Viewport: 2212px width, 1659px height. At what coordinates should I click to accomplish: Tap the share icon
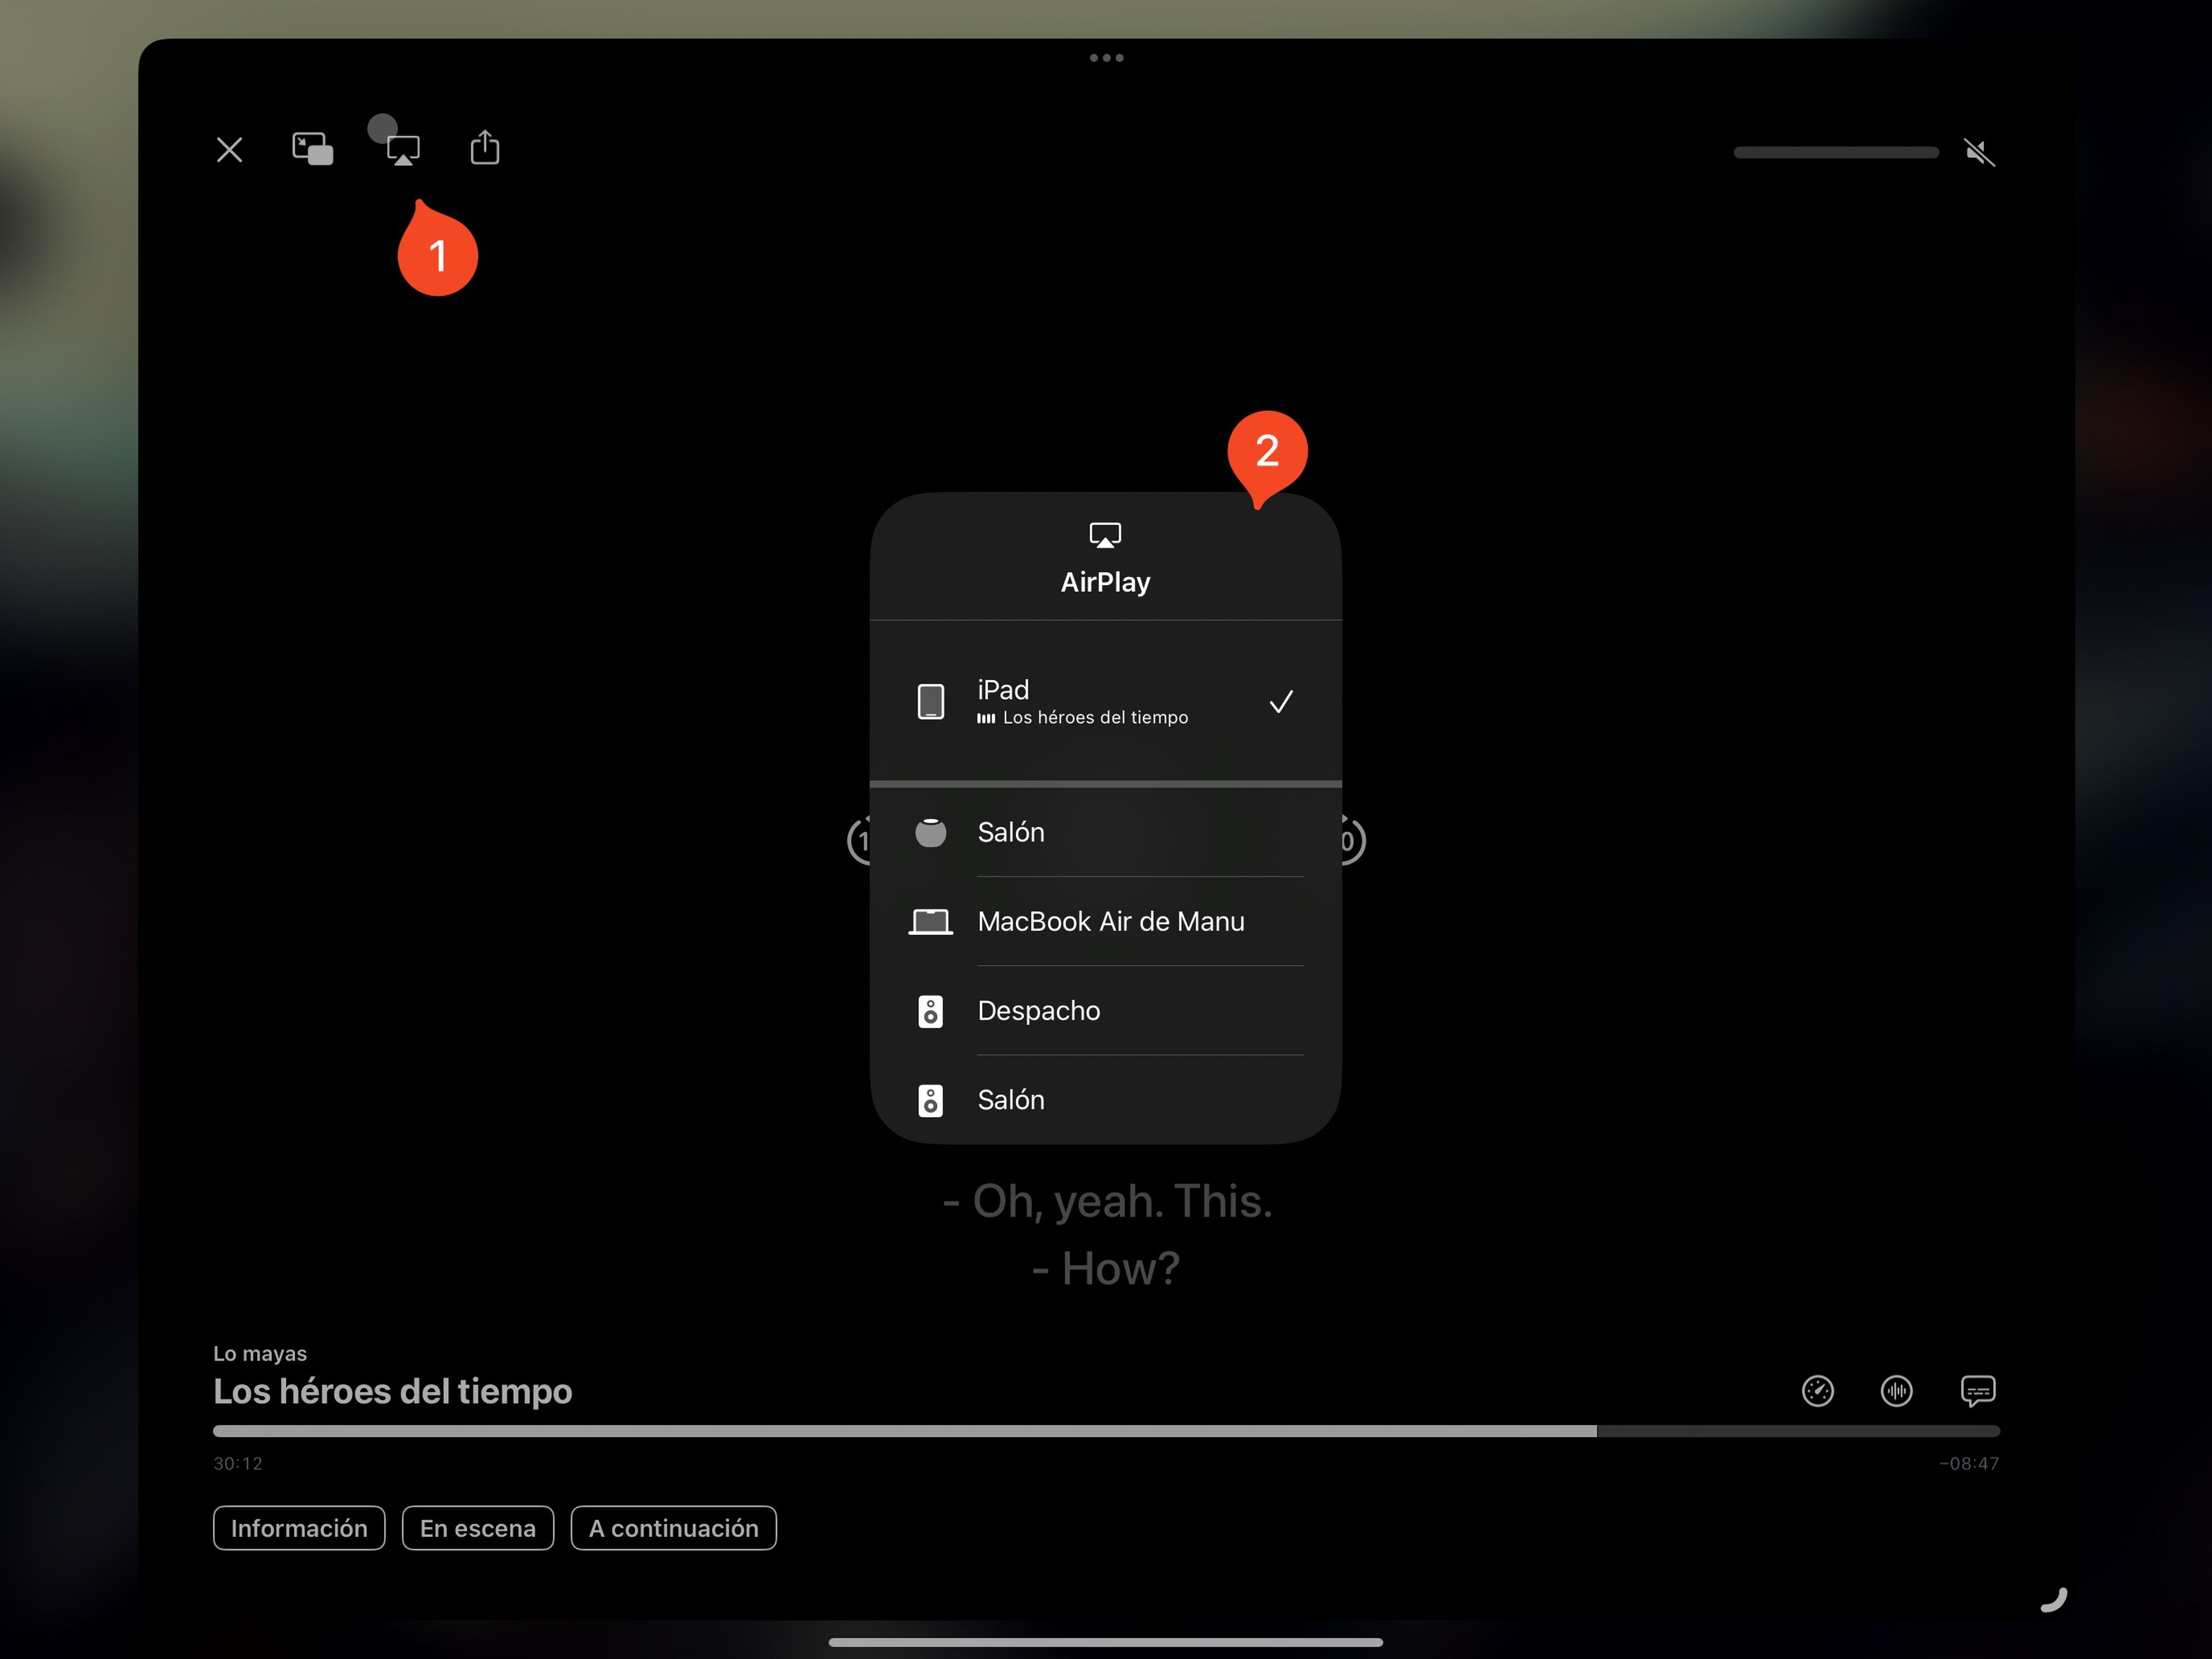pyautogui.click(x=485, y=148)
